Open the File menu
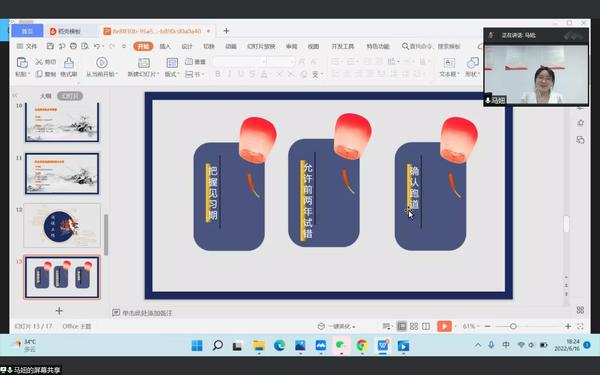Screen dimensions: 600x375 27,46
